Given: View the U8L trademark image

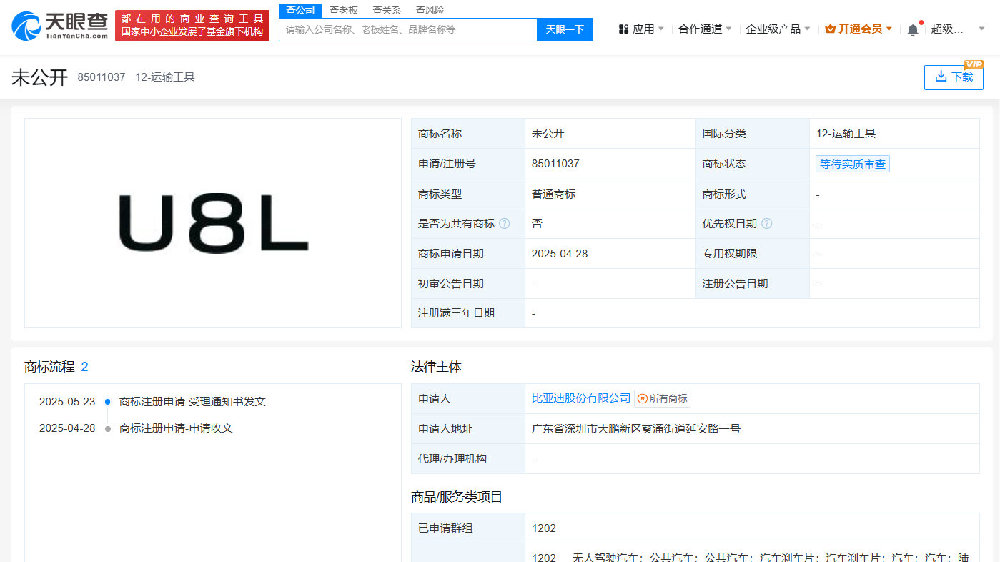Looking at the screenshot, I should 213,223.
